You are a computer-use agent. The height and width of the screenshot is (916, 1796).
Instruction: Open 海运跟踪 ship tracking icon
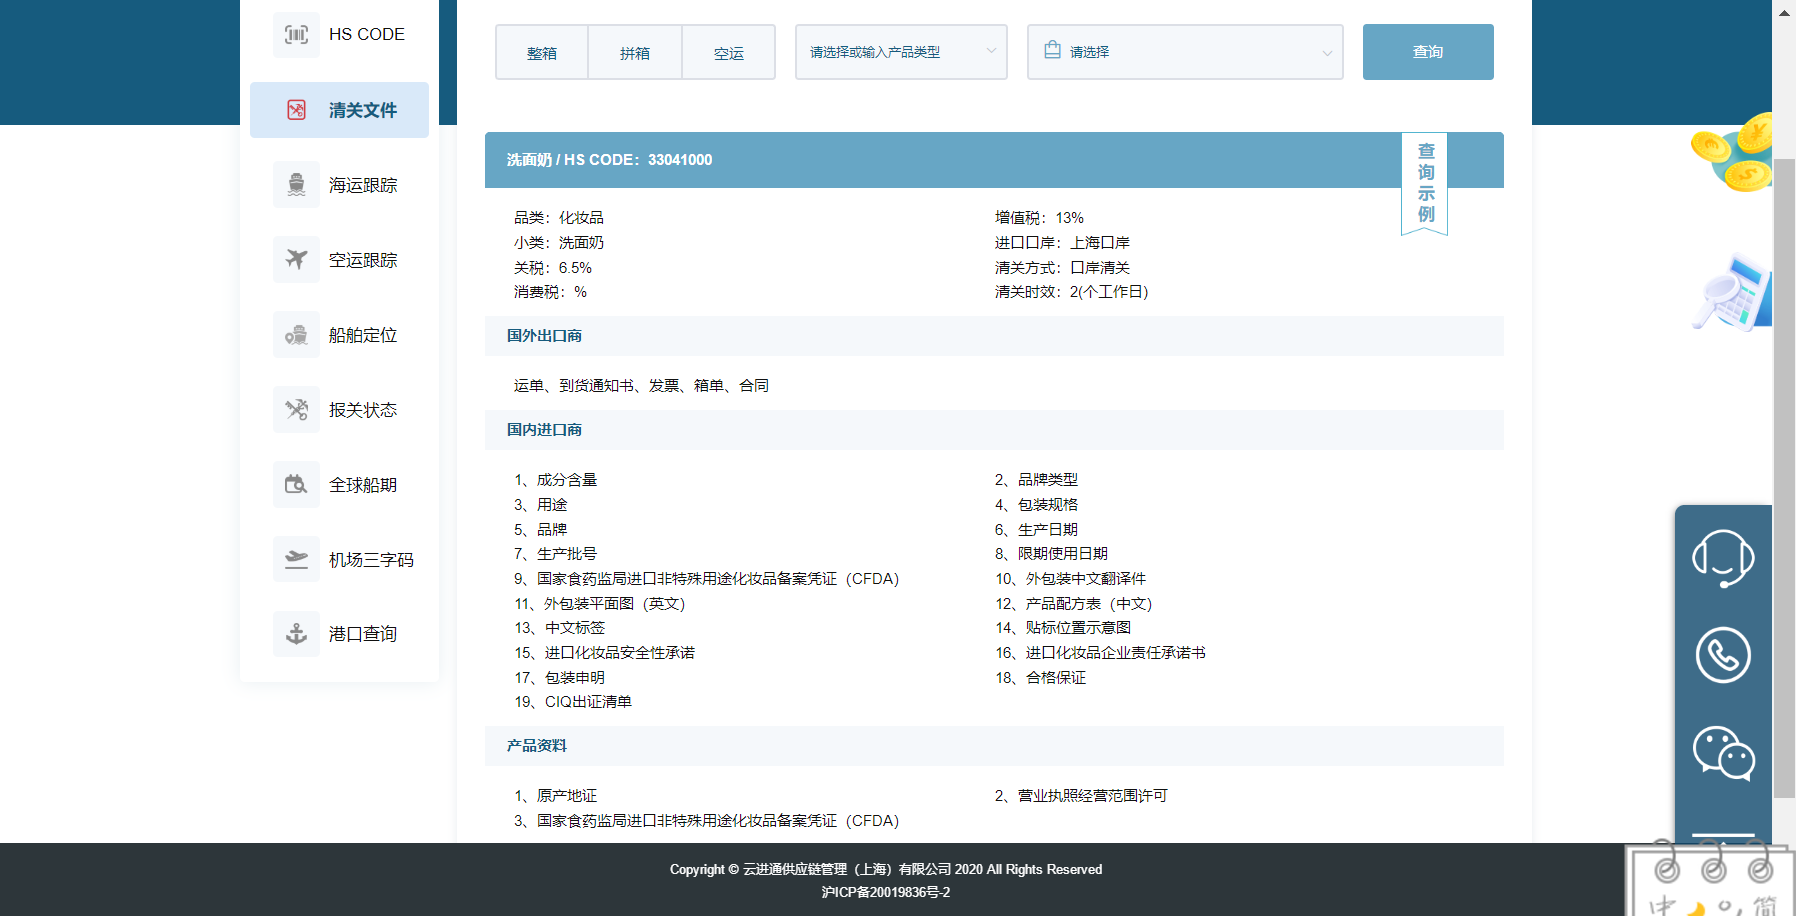[x=296, y=185]
